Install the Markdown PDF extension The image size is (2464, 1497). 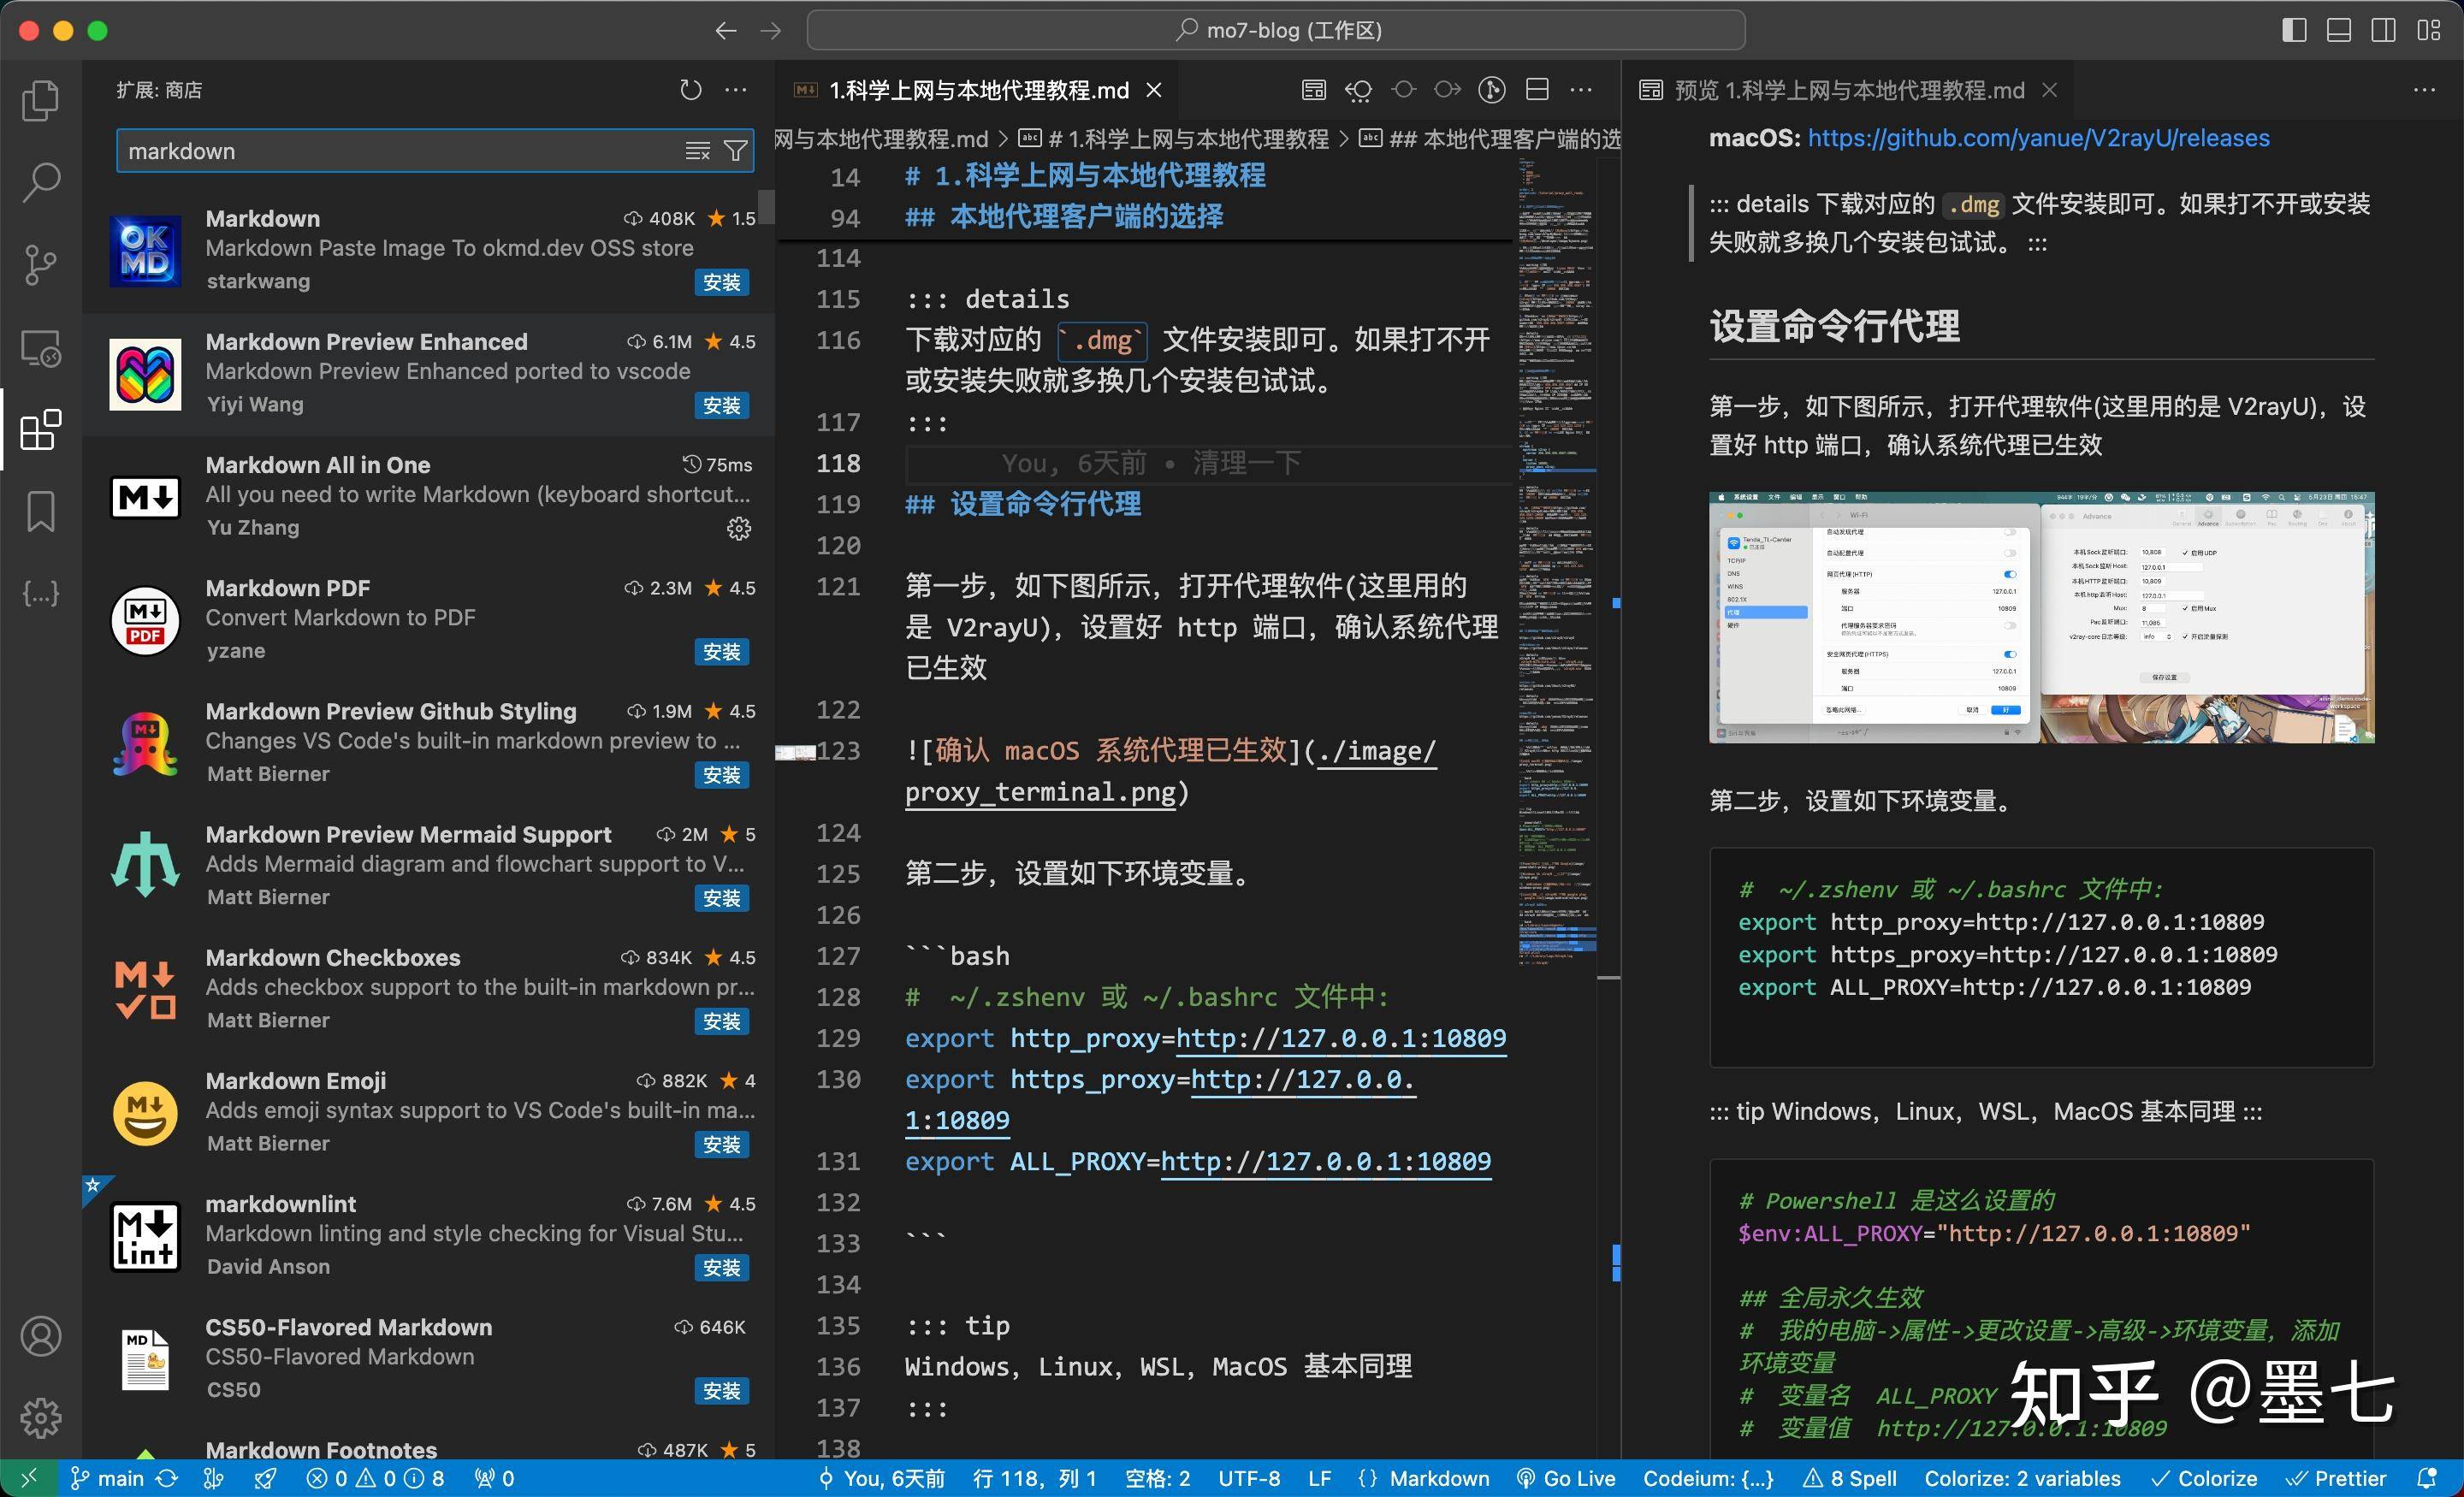click(722, 652)
